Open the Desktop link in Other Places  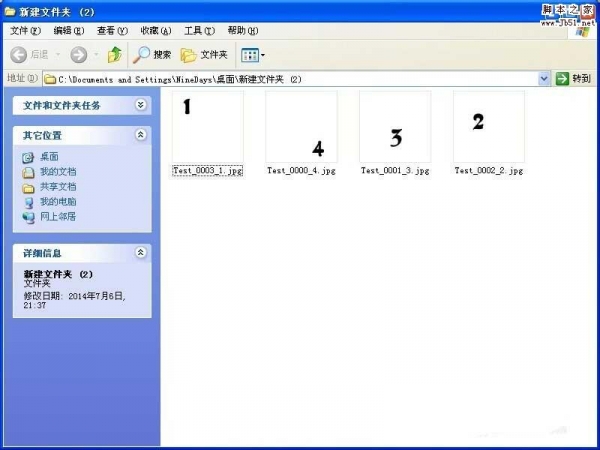(x=48, y=157)
